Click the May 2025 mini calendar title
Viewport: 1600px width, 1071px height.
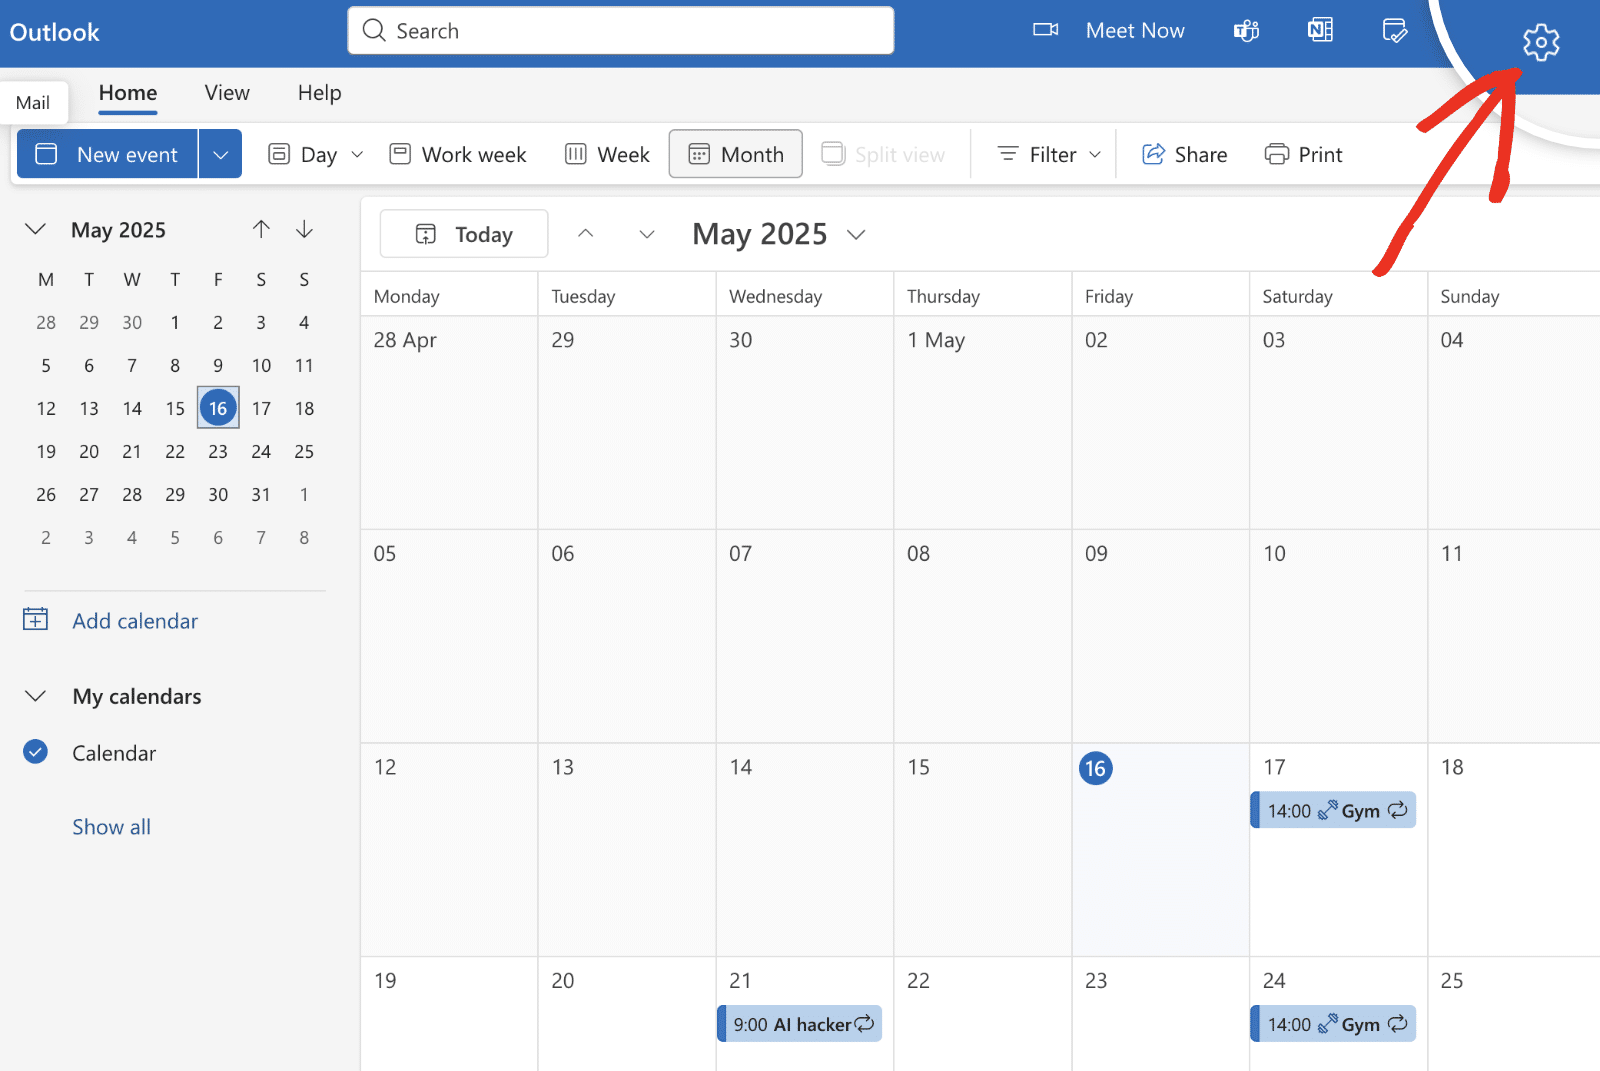click(x=118, y=230)
